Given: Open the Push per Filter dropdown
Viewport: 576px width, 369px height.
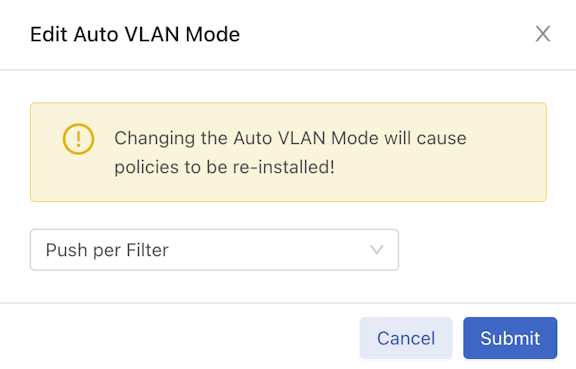Looking at the screenshot, I should [214, 250].
